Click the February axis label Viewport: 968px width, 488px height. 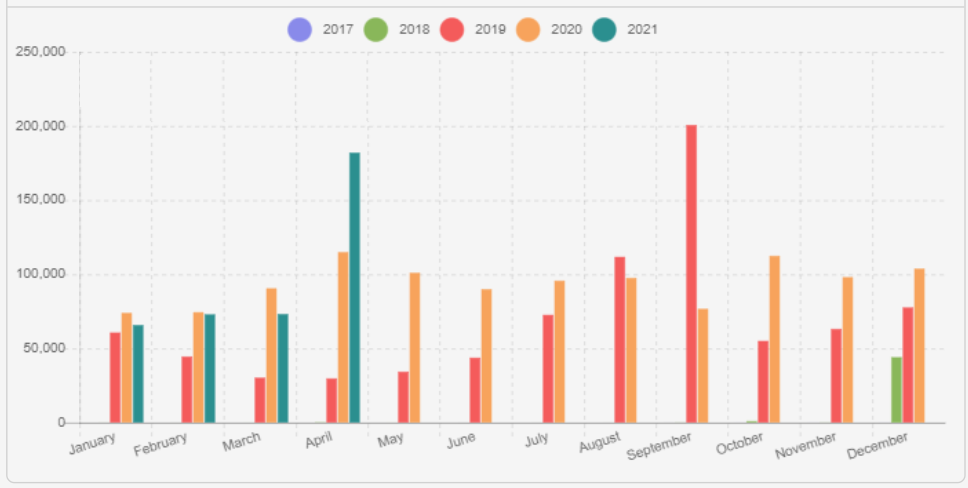point(161,444)
